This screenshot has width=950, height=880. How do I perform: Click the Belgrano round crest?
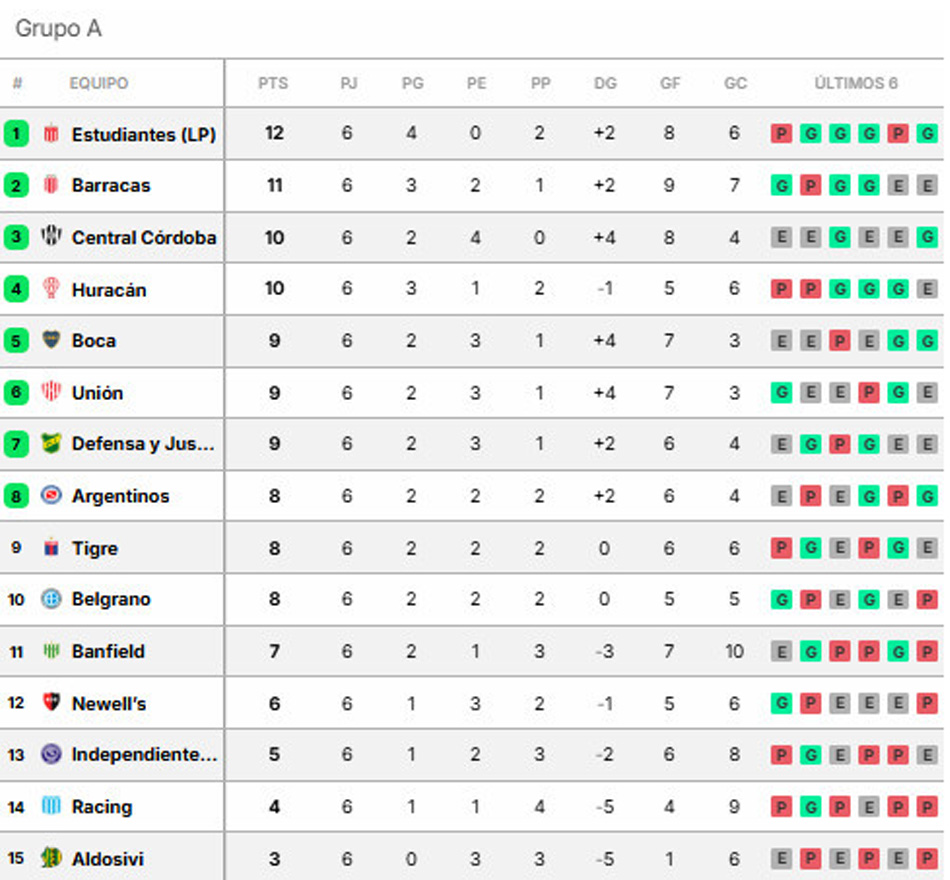point(51,599)
